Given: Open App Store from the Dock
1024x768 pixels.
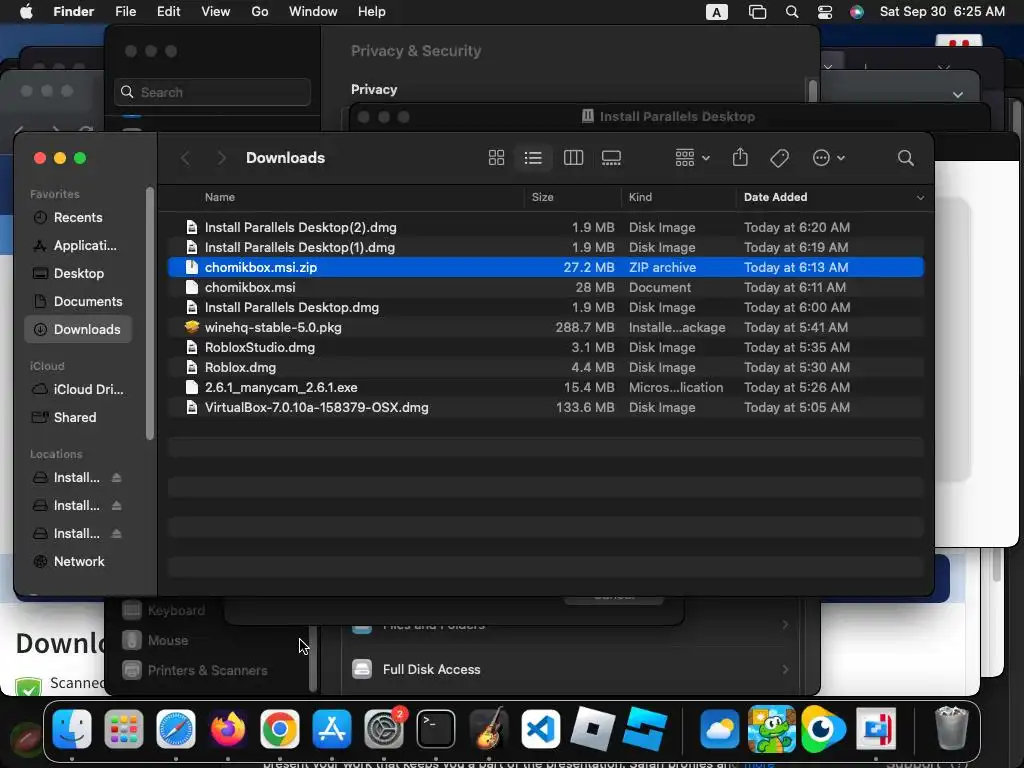Looking at the screenshot, I should click(332, 729).
